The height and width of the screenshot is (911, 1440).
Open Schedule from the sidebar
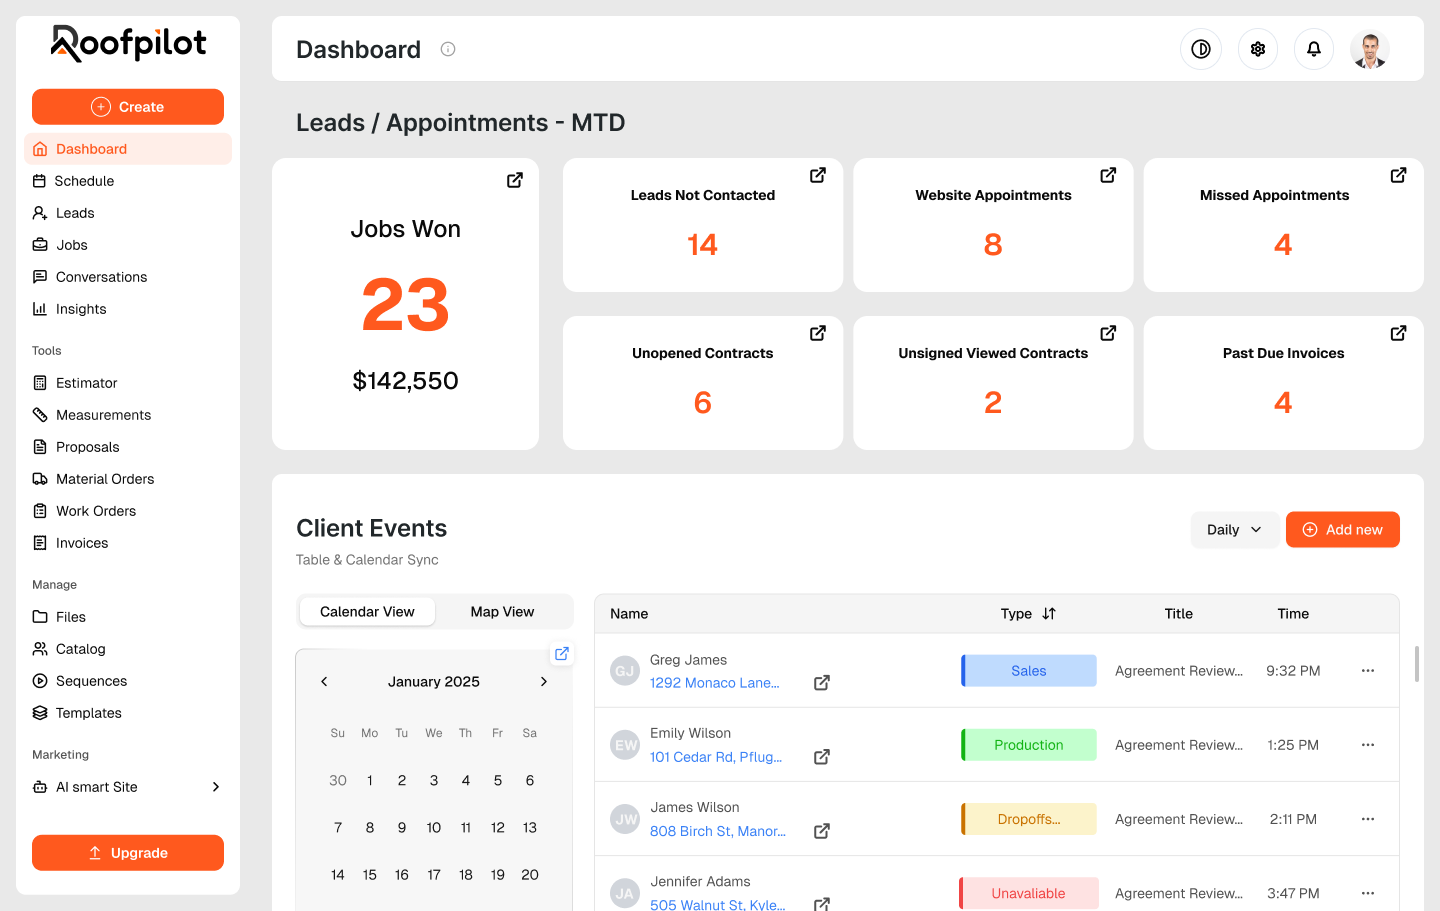pos(128,181)
